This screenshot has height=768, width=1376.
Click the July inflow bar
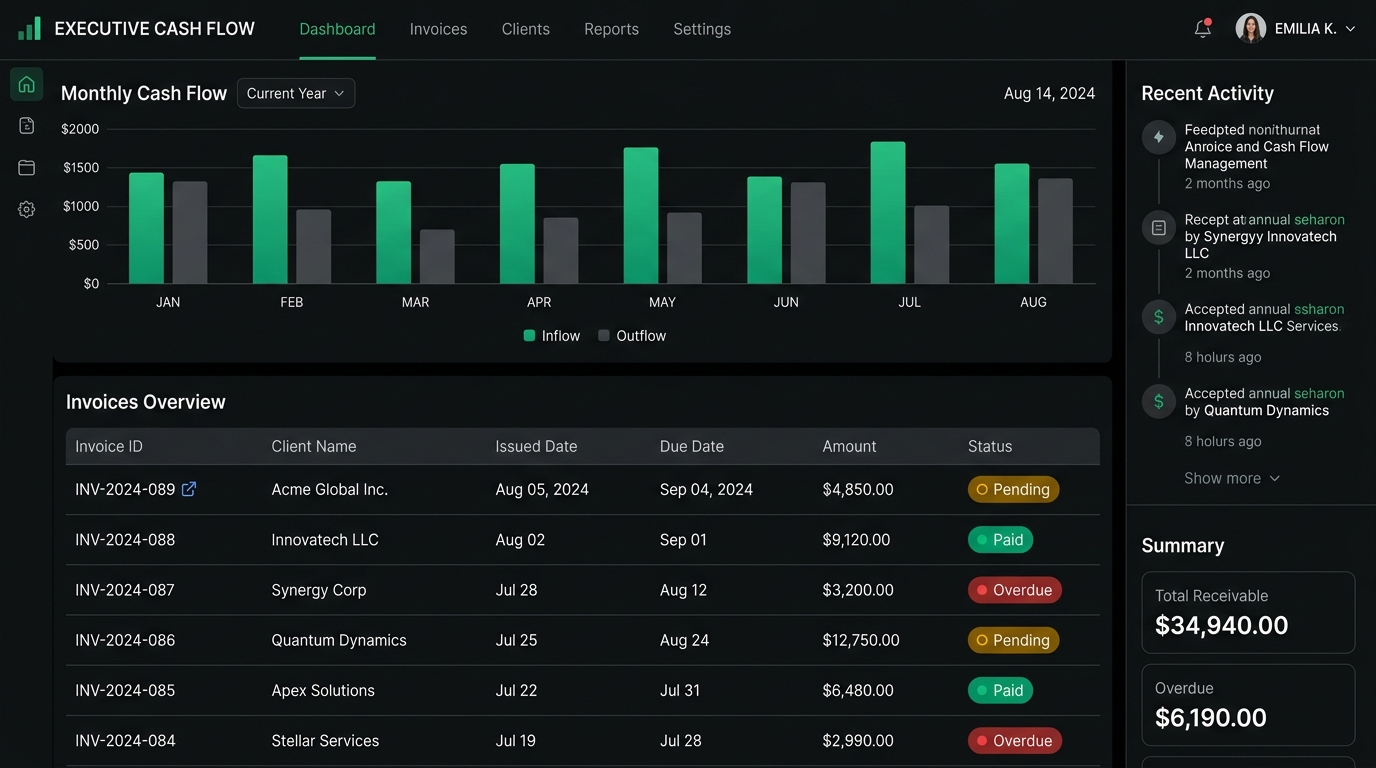888,213
